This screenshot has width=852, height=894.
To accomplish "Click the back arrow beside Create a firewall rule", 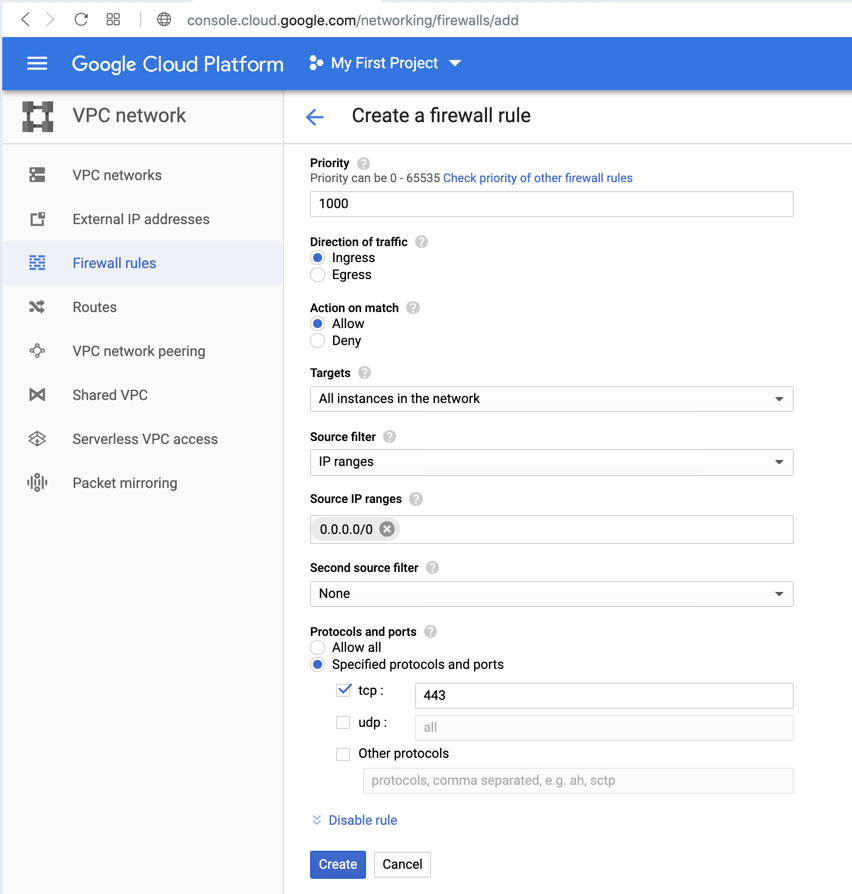I will (315, 117).
